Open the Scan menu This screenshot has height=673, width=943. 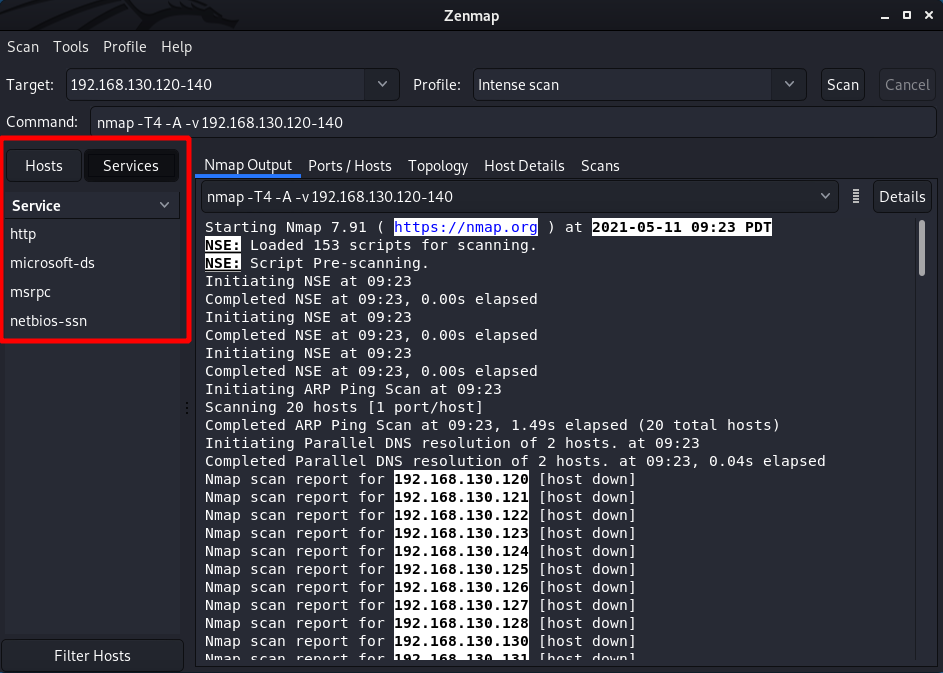tap(23, 47)
